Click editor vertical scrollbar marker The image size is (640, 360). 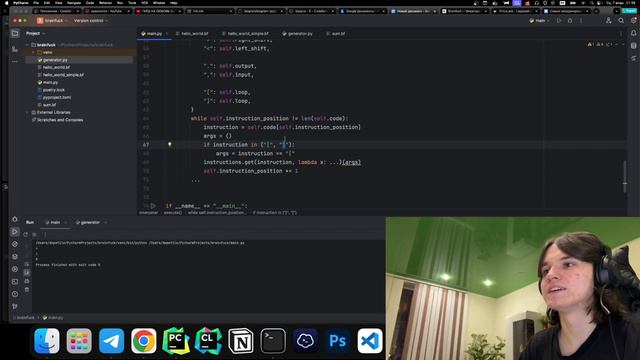pos(625,183)
